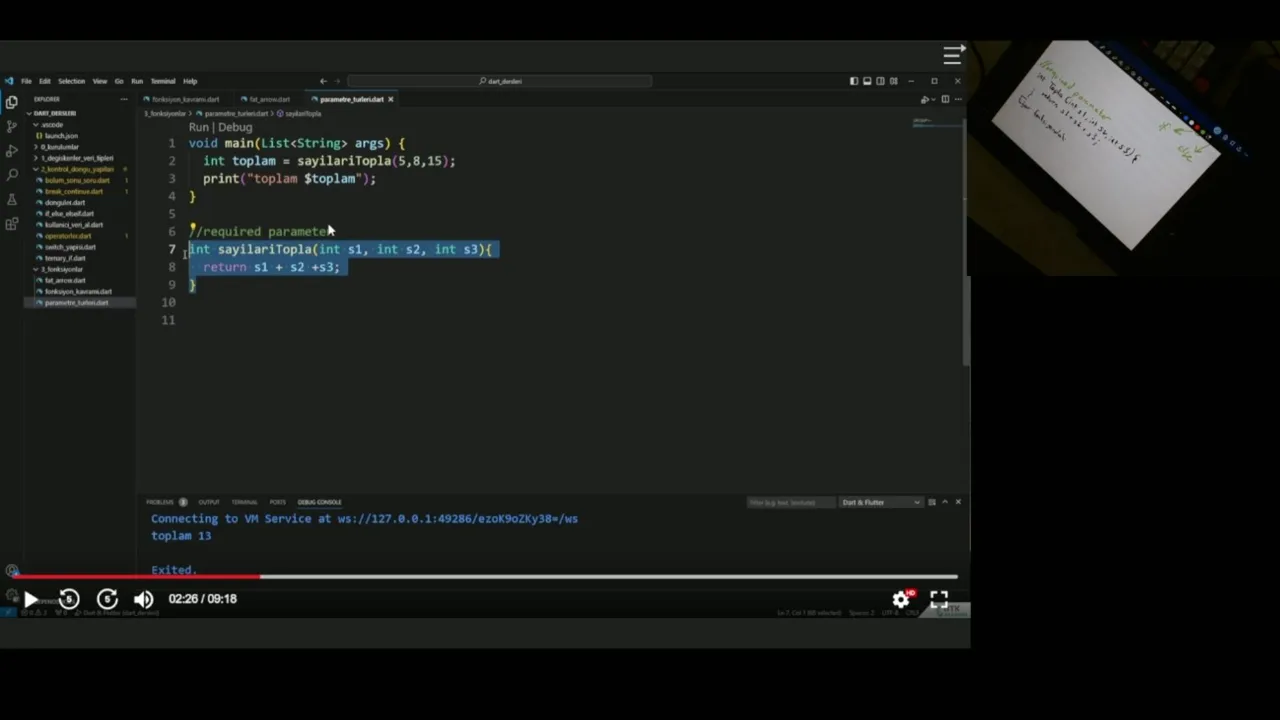This screenshot has width=1280, height=720.
Task: Open Explorer More Actions ellipsis
Action: tap(124, 100)
